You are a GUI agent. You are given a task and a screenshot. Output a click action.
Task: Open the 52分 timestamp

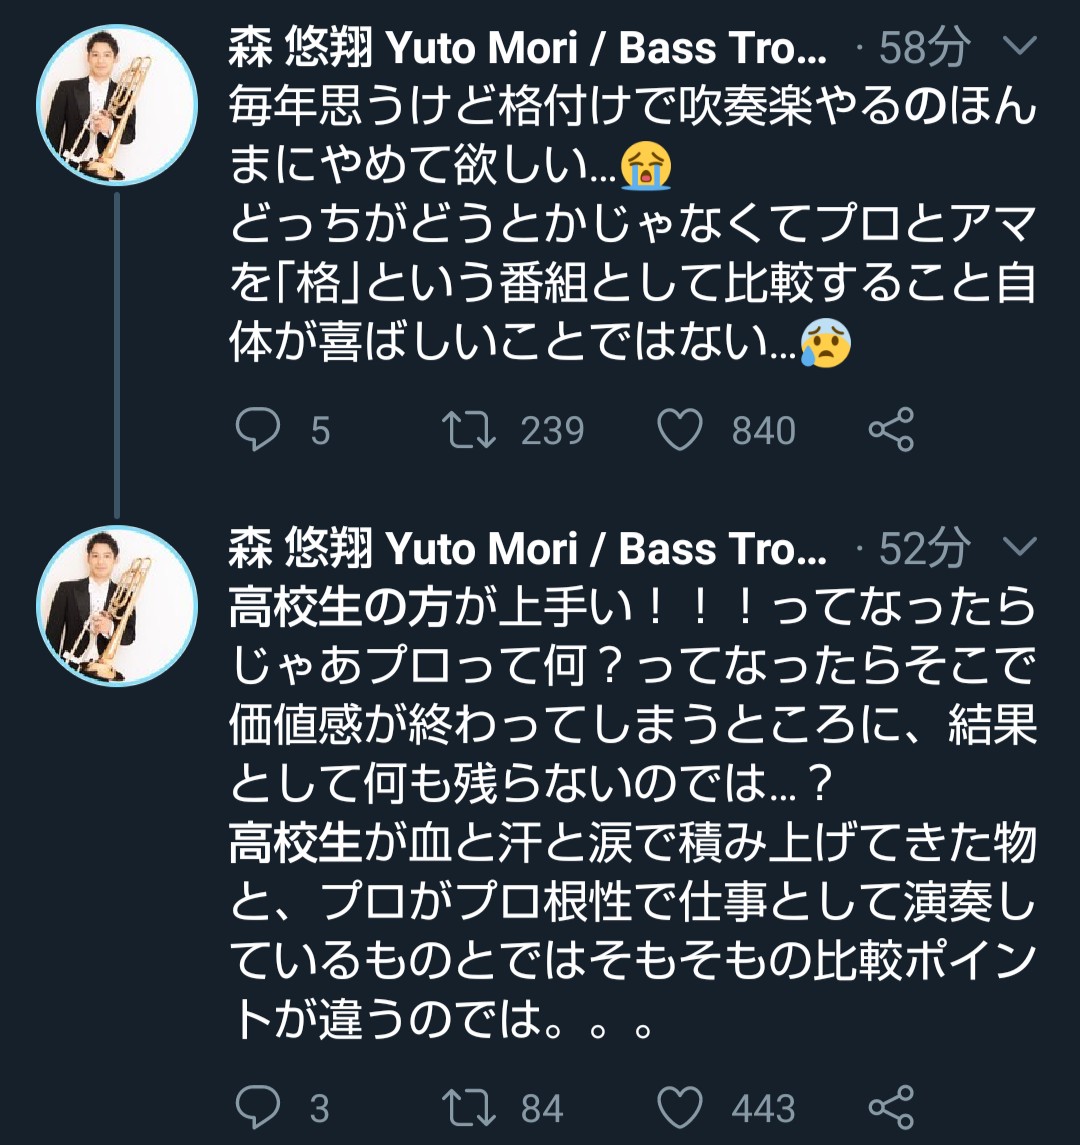(x=924, y=548)
